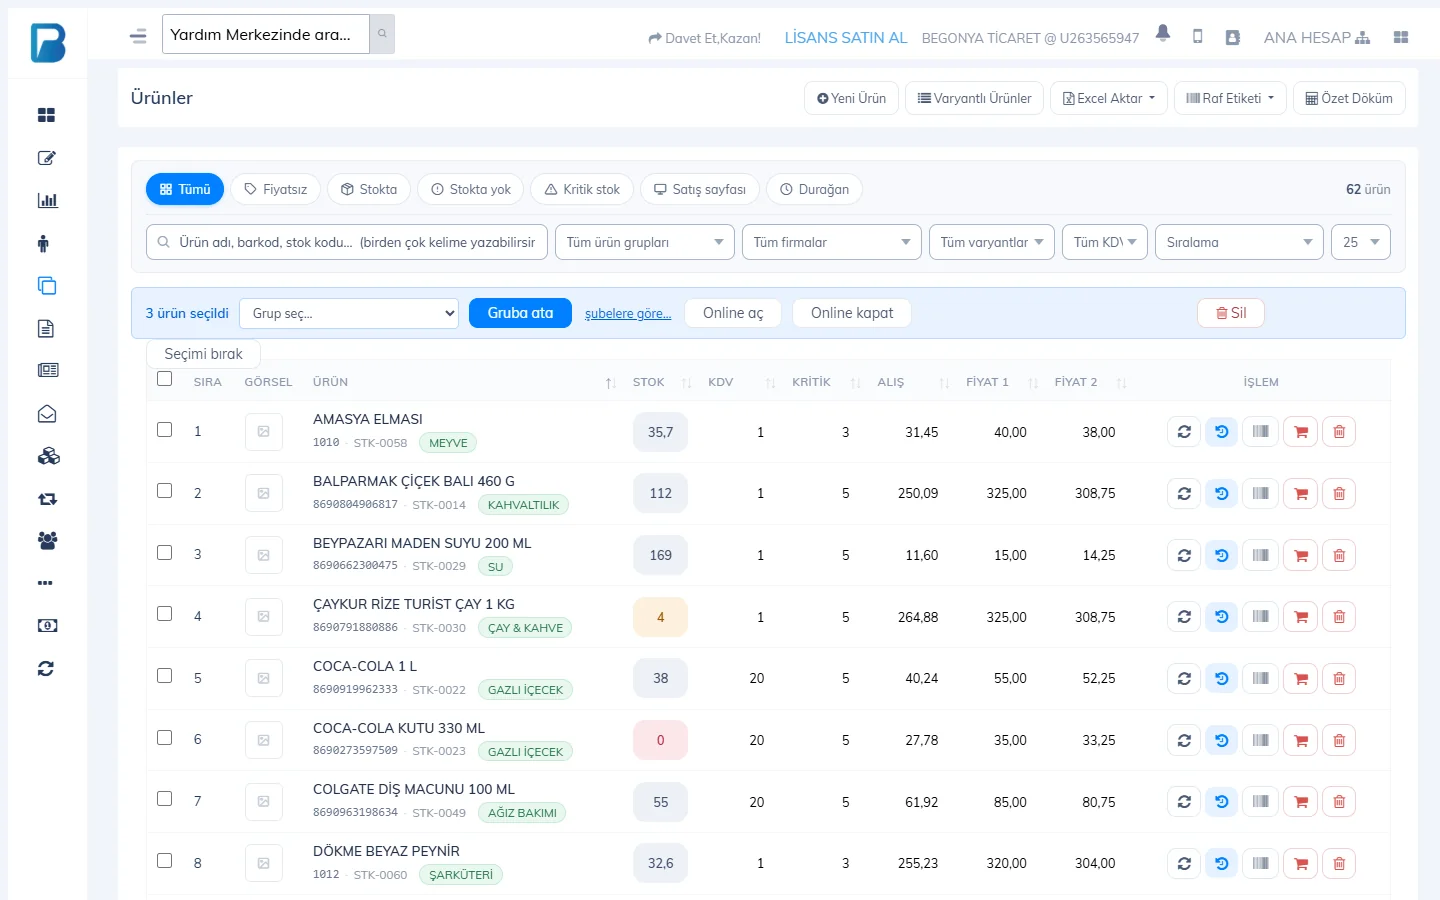Click the search magnifier button in help box
Image resolution: width=1440 pixels, height=900 pixels.
[382, 34]
